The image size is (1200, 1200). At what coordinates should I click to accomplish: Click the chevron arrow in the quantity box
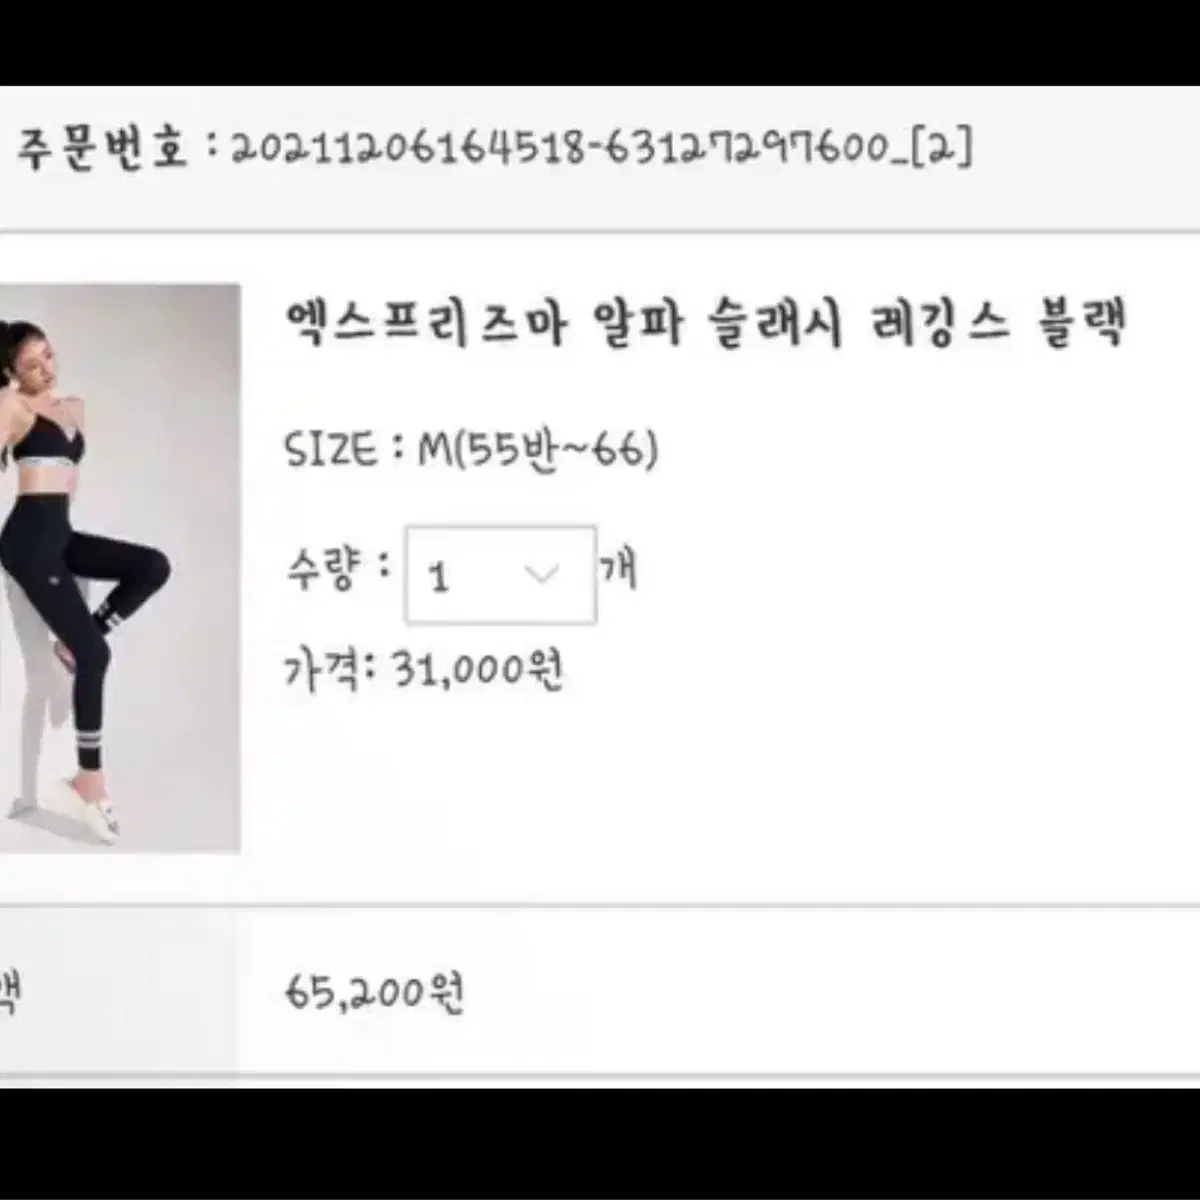[x=542, y=574]
